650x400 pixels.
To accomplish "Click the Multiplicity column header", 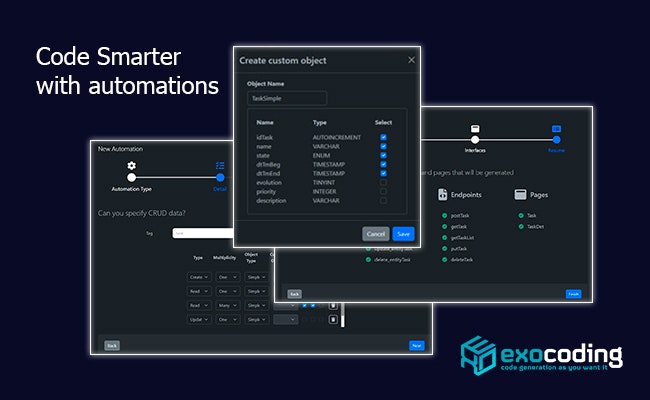I will pyautogui.click(x=224, y=257).
